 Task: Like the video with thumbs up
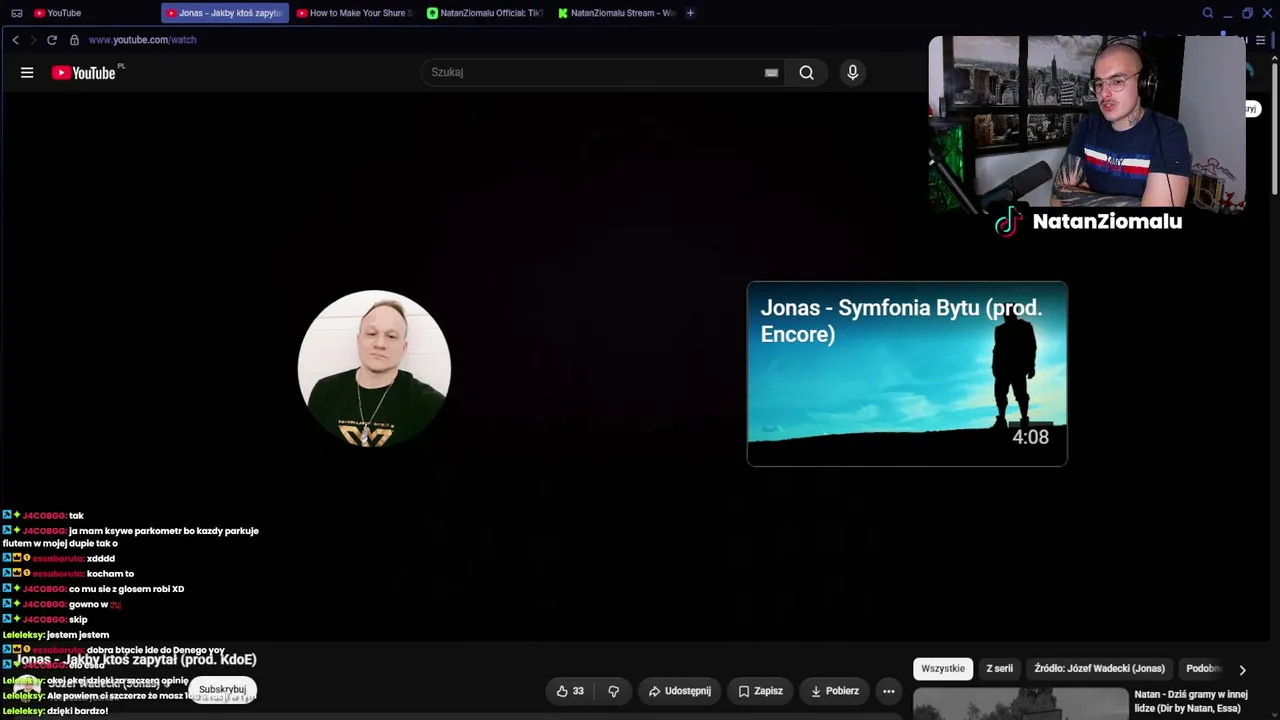pos(570,691)
